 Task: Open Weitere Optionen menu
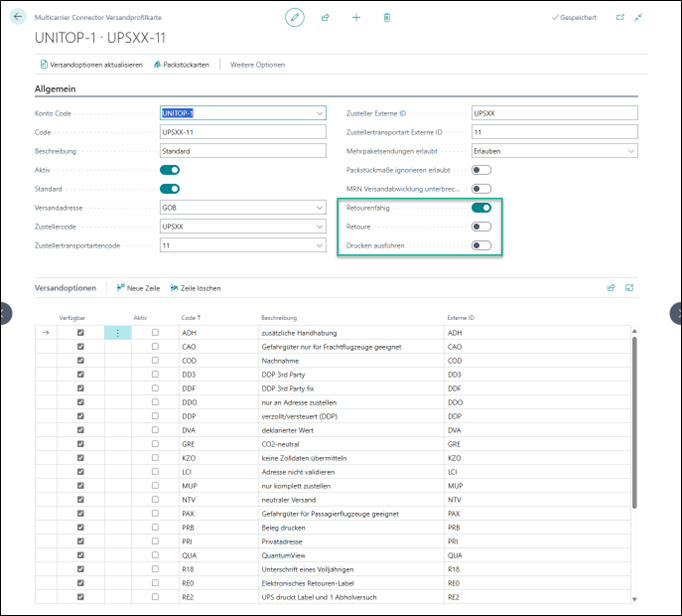click(257, 65)
